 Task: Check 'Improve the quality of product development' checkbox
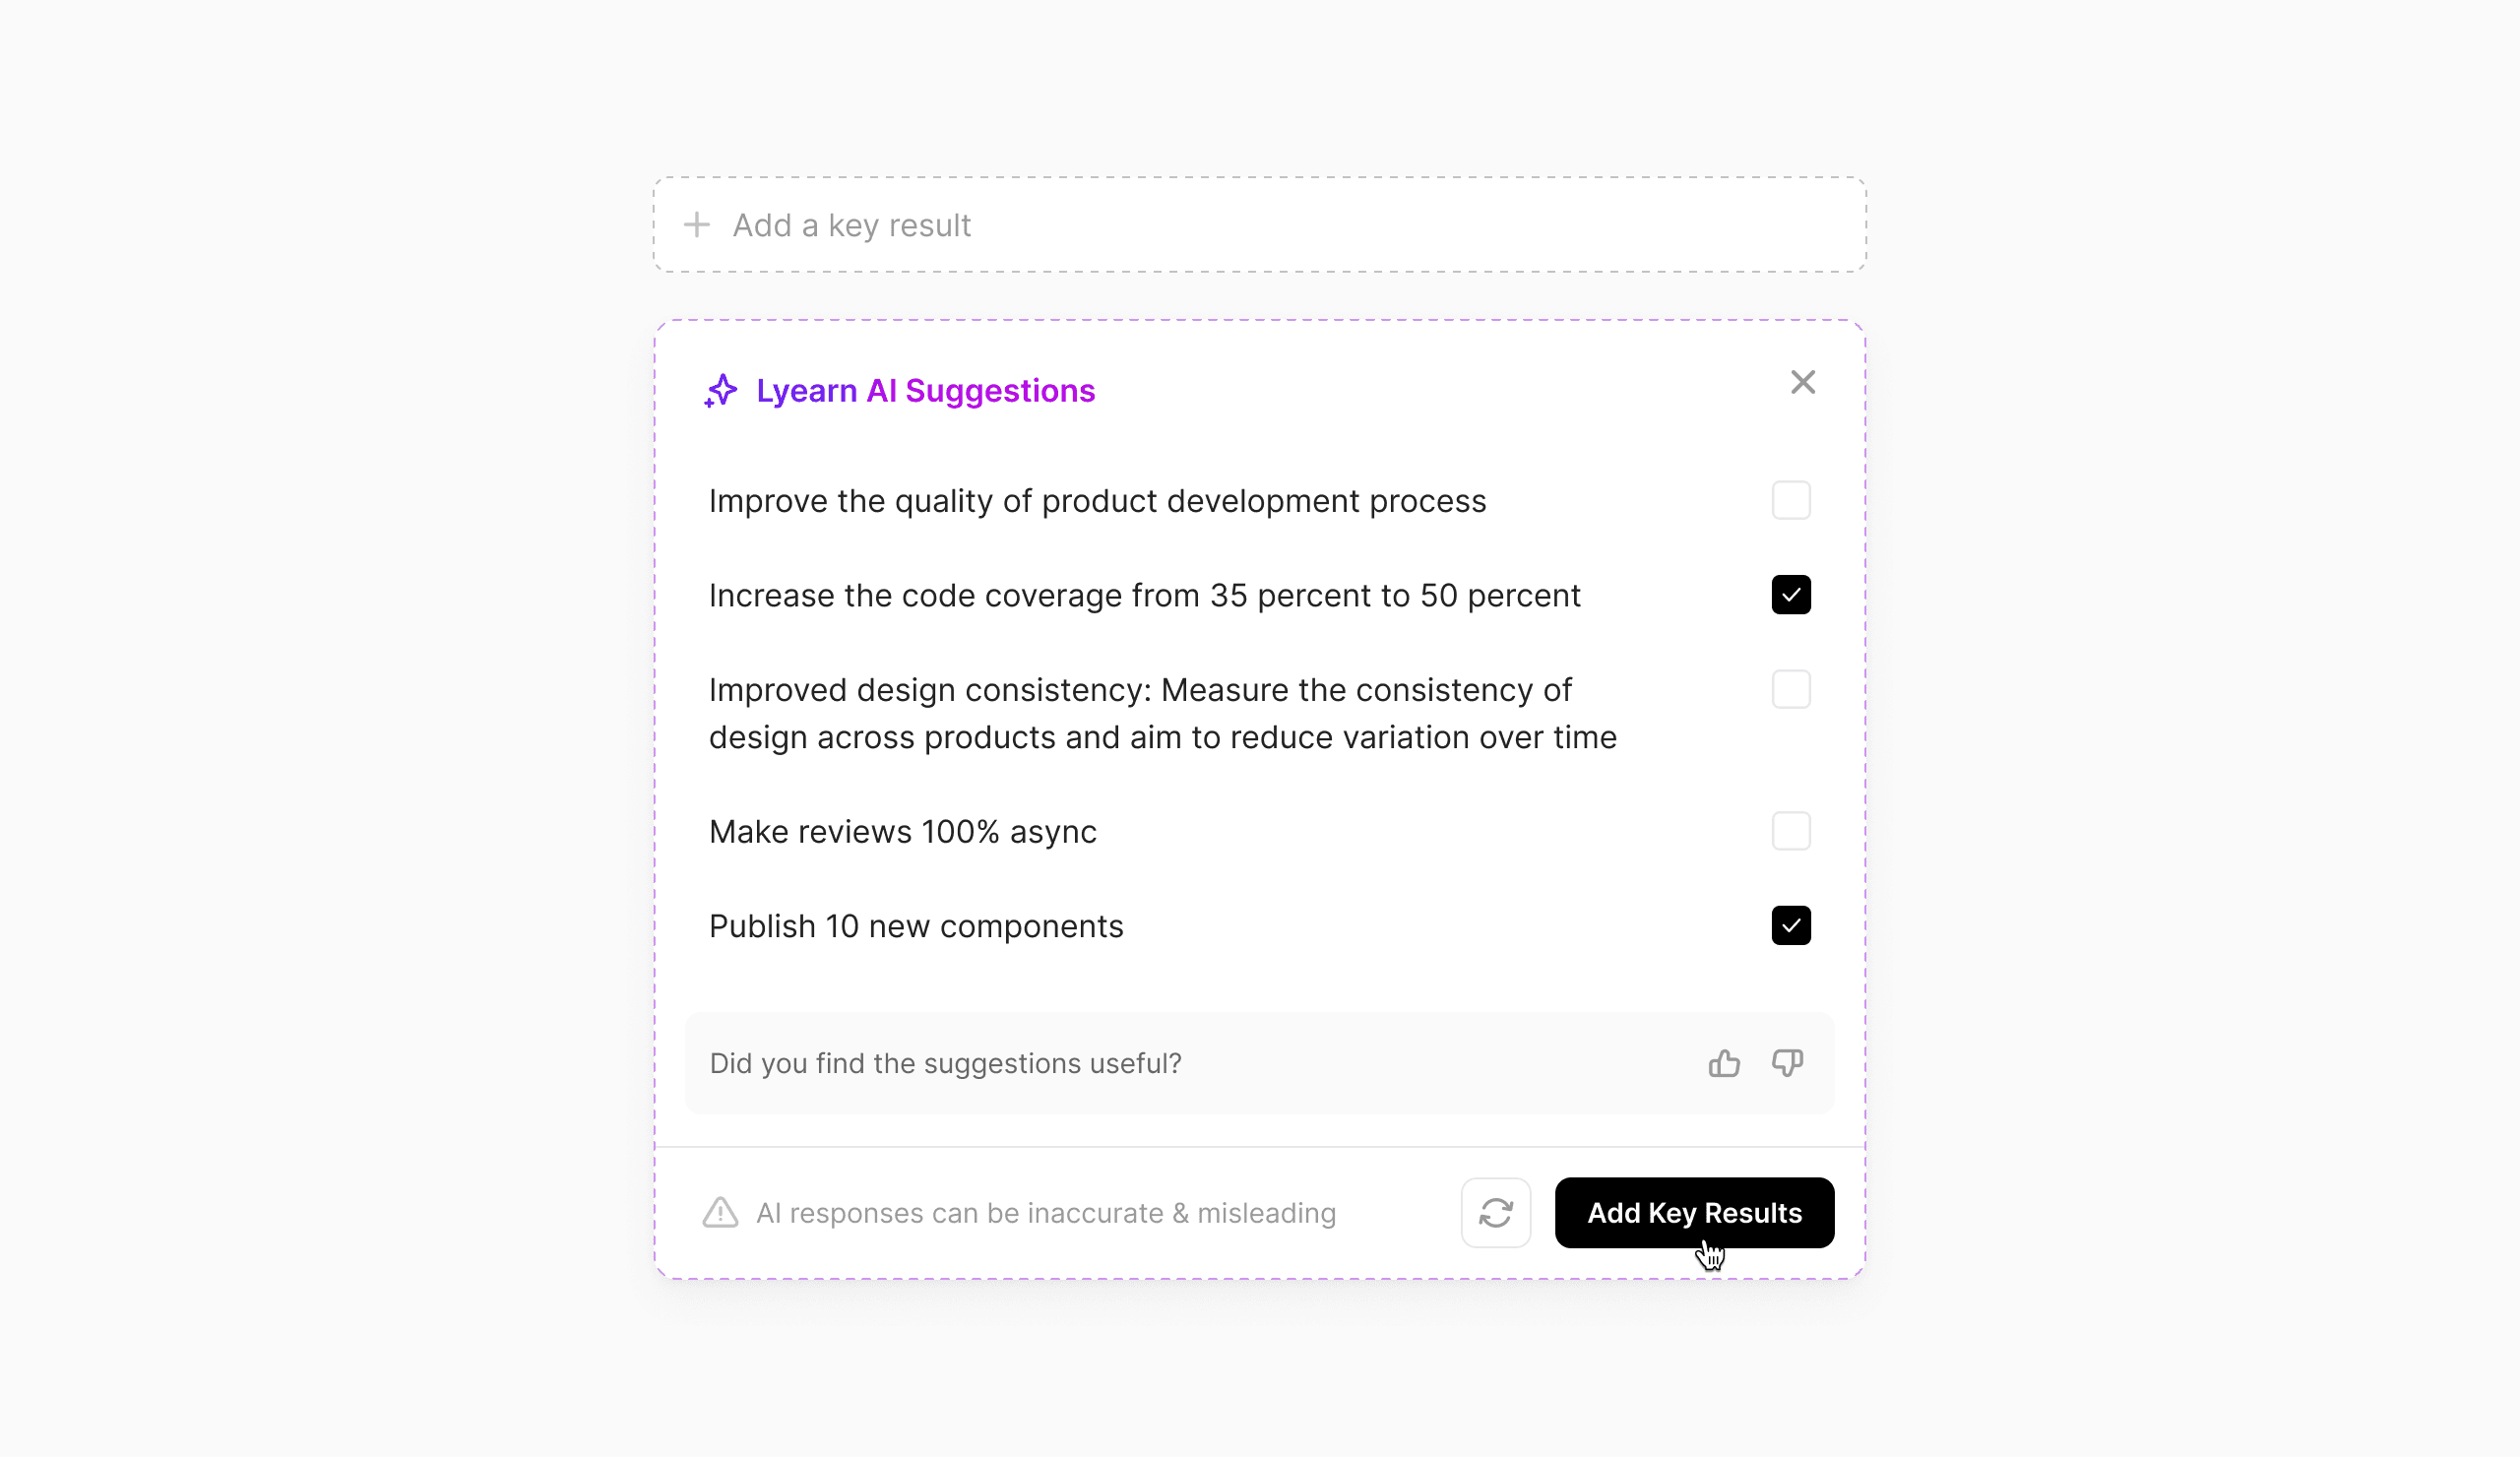point(1790,501)
